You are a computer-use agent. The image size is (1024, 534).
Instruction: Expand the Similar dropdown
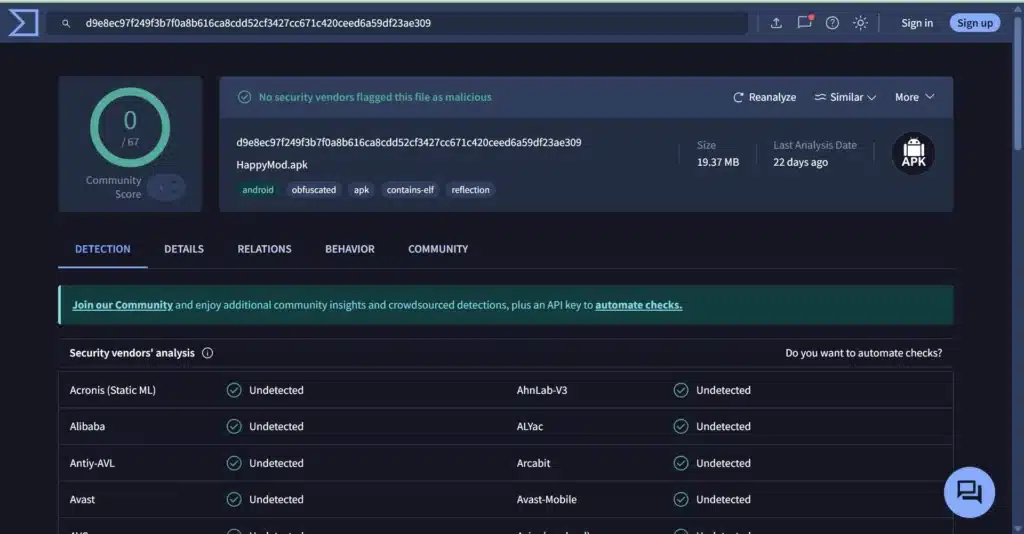845,97
